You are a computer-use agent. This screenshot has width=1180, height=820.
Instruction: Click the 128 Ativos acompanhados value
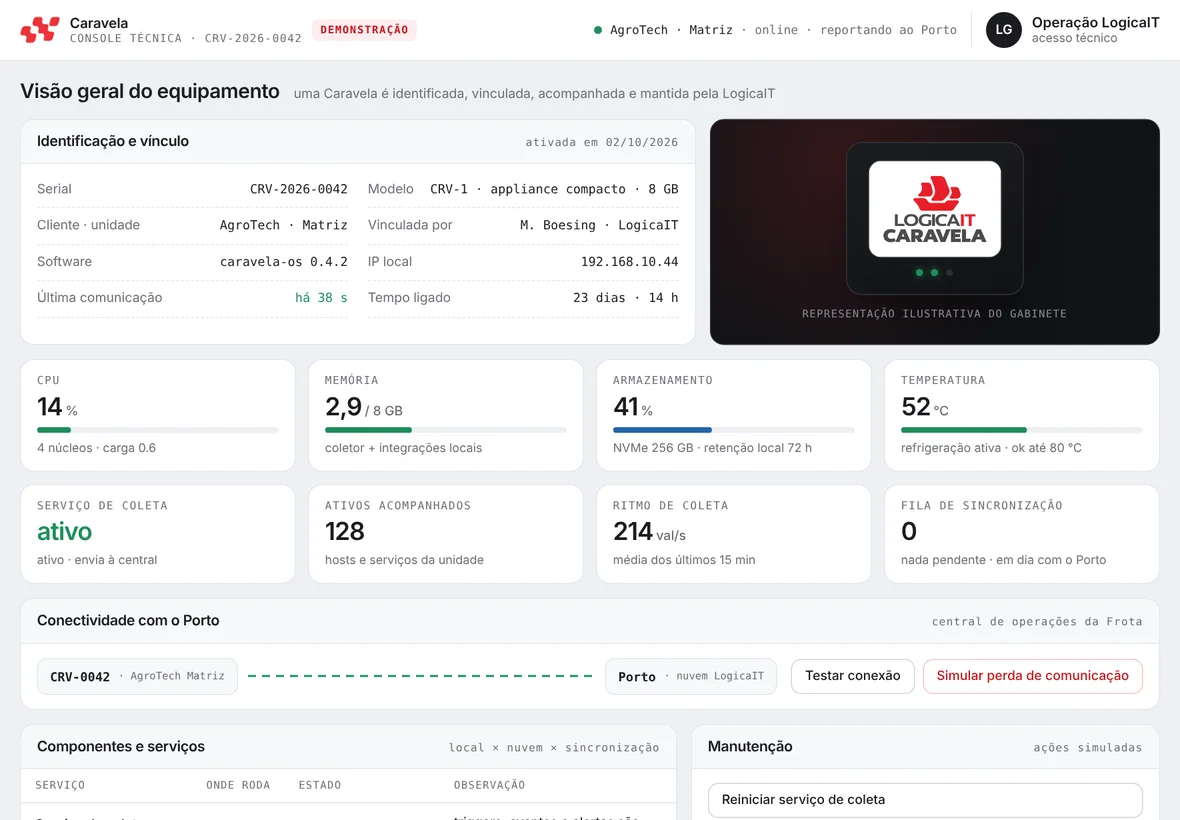coord(345,532)
